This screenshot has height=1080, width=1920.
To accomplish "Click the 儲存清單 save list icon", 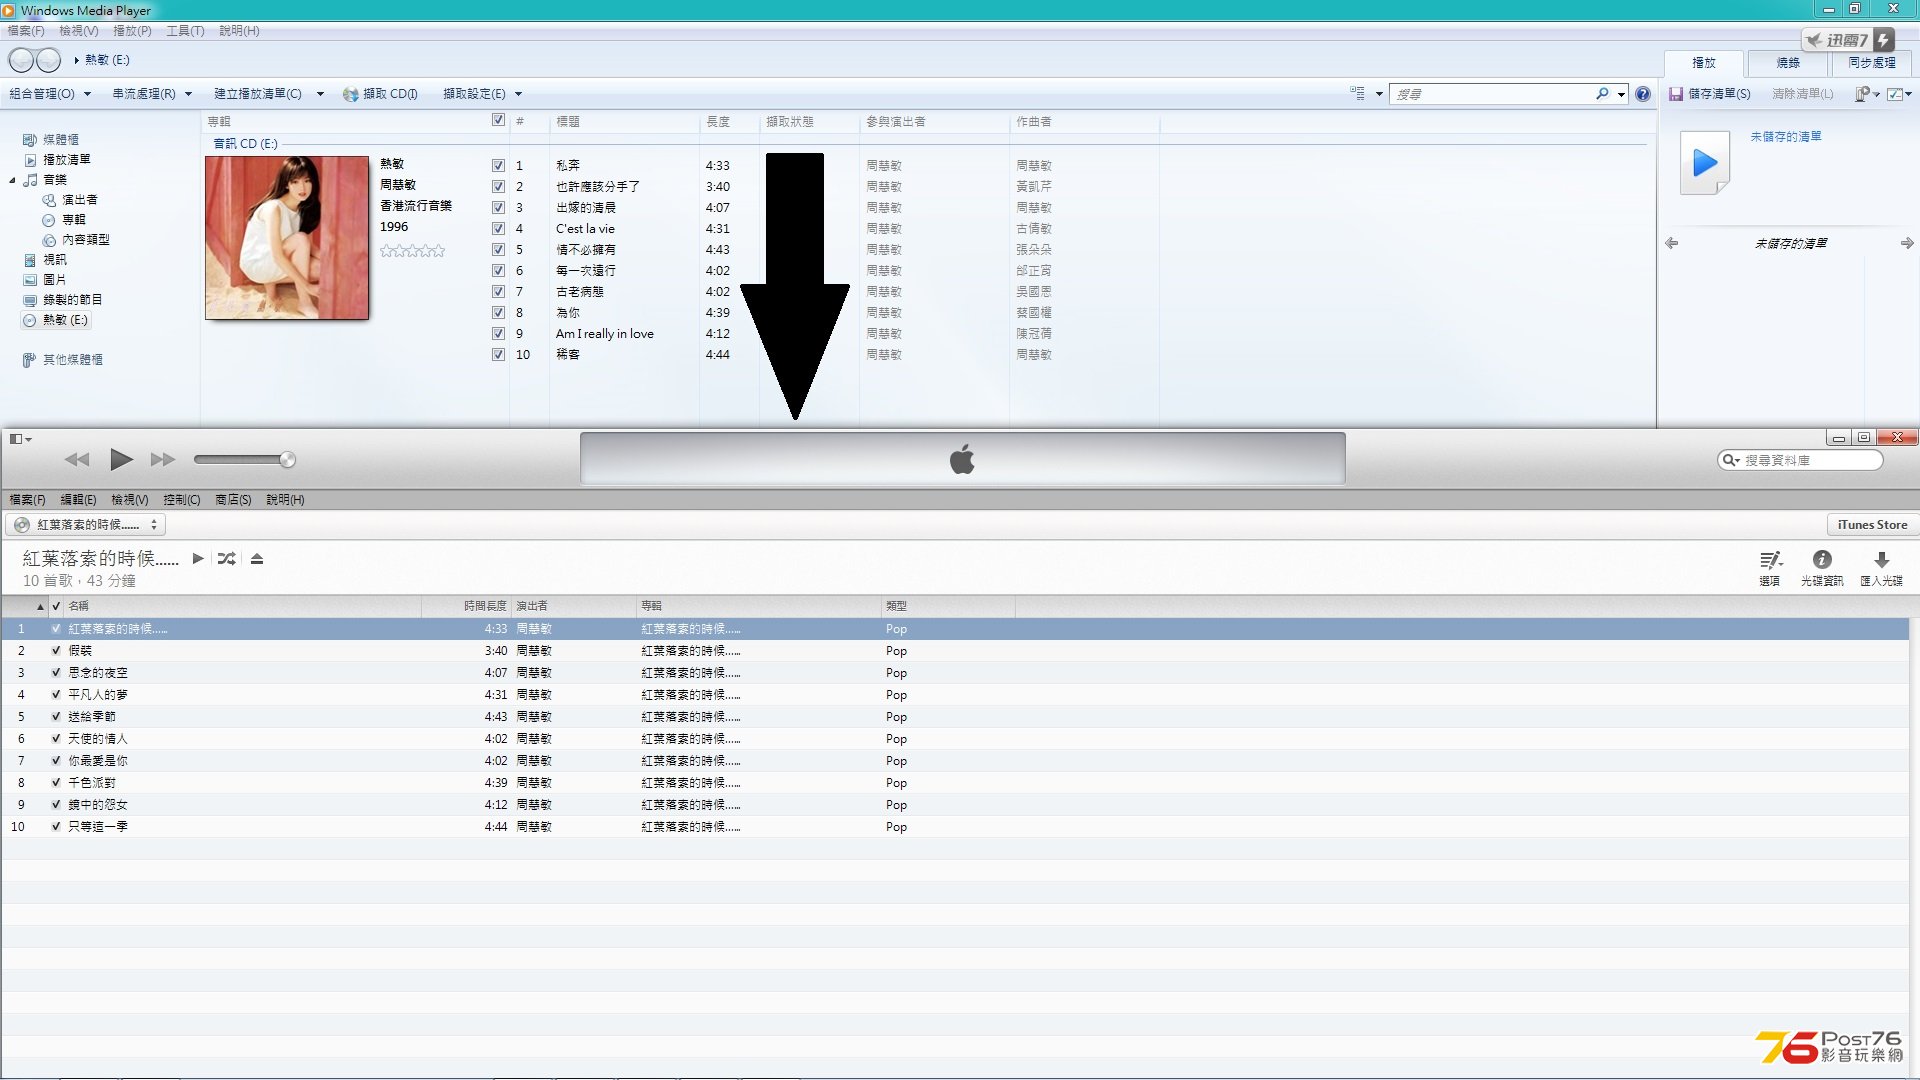I will coord(1676,94).
